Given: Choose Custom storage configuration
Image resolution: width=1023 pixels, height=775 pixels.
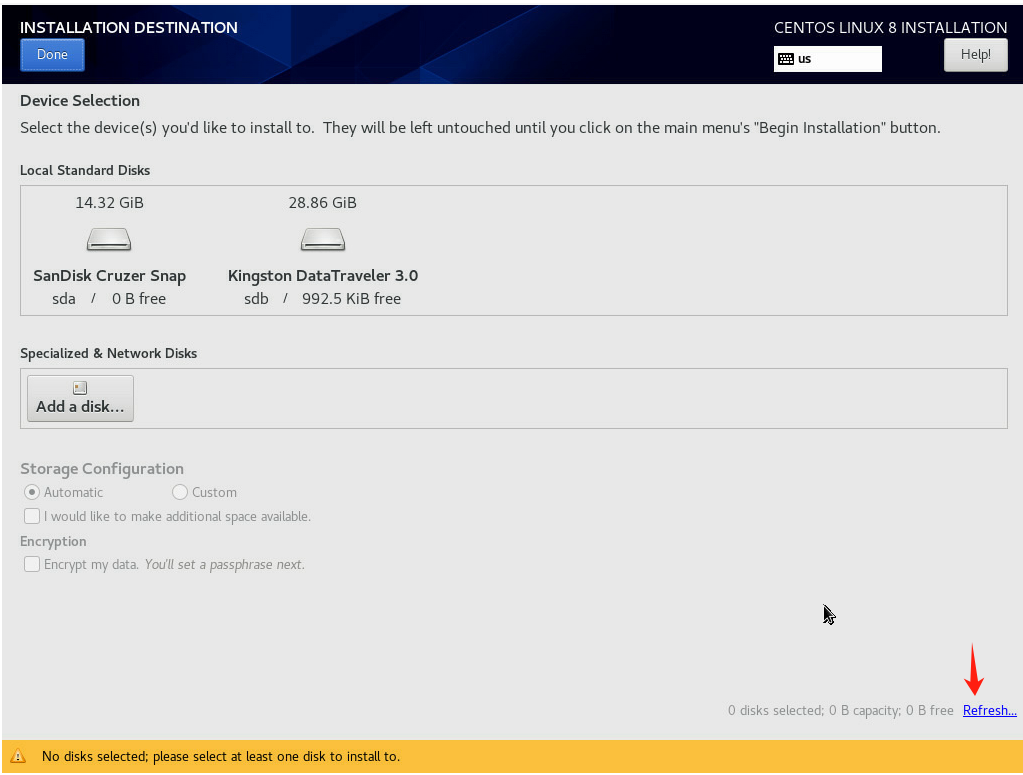Looking at the screenshot, I should tap(180, 492).
